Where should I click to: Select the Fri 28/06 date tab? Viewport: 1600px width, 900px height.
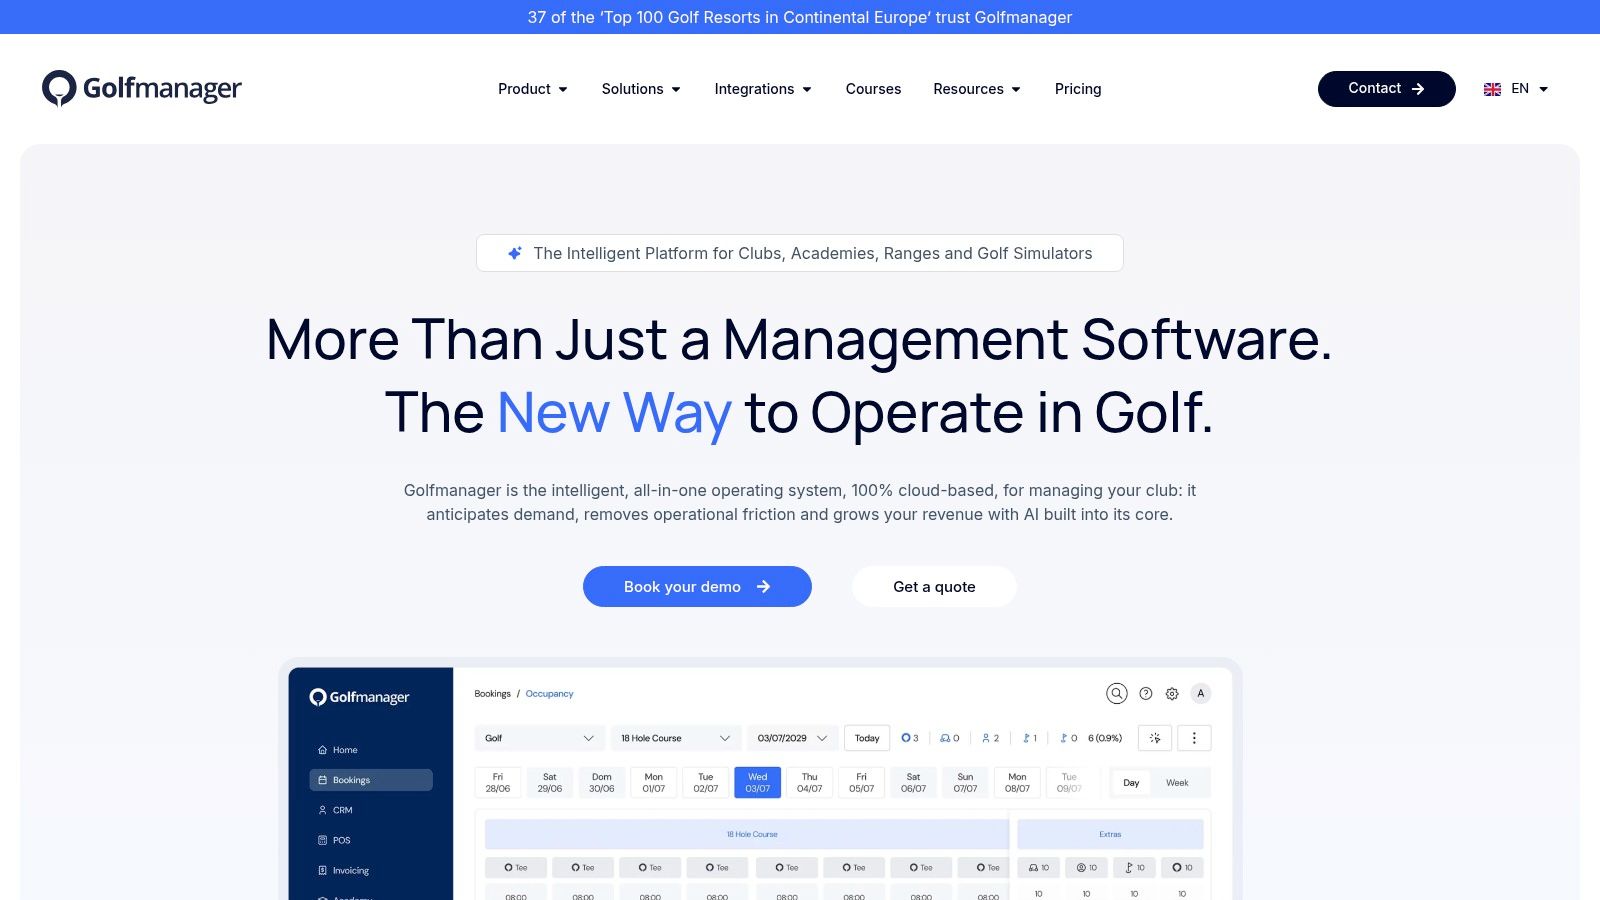point(498,782)
